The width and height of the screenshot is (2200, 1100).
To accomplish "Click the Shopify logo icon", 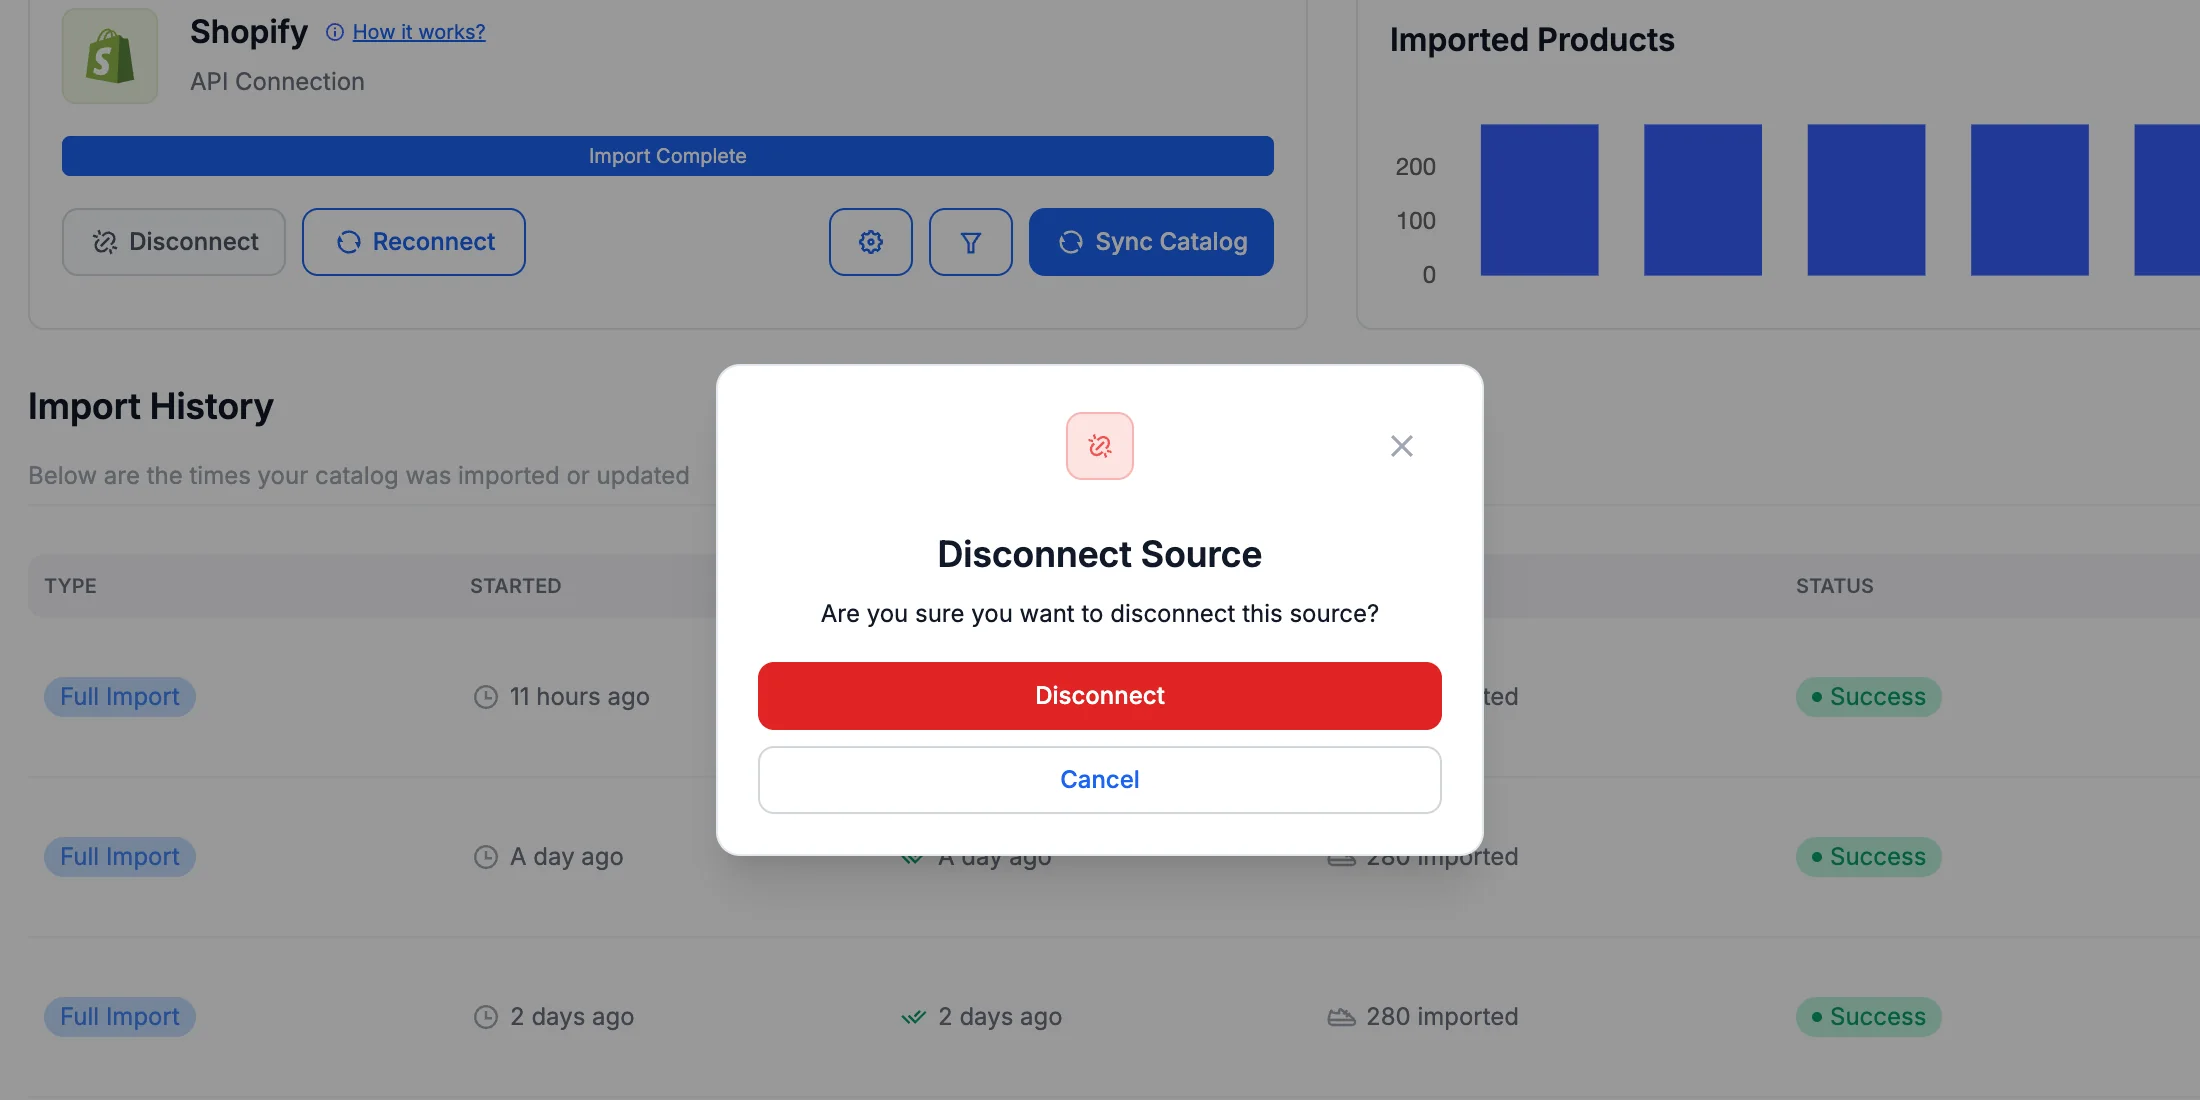I will pos(110,56).
